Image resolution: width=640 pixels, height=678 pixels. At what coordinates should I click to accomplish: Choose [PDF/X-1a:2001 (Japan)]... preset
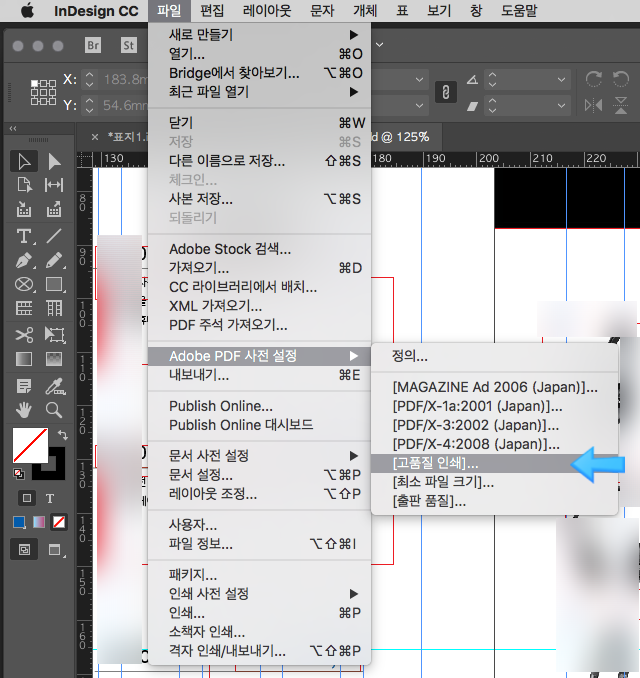pos(495,406)
